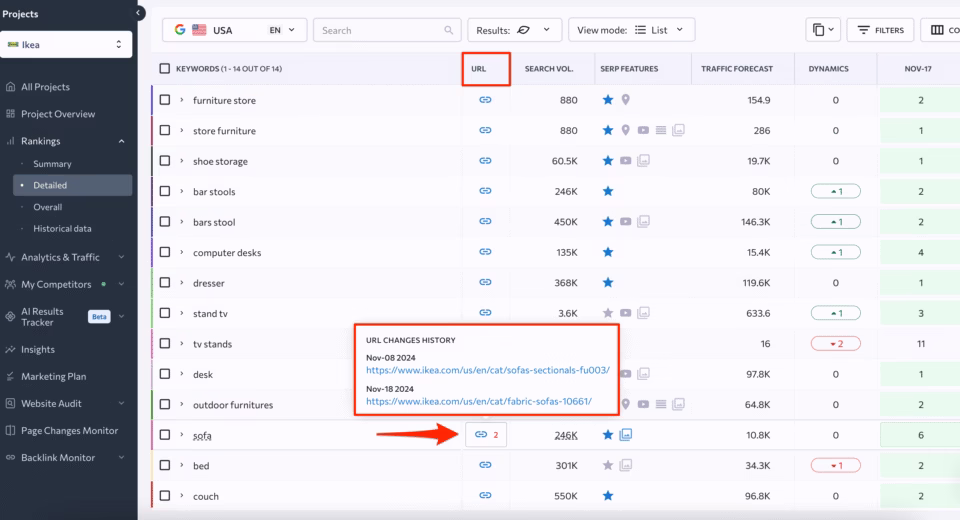Viewport: 960px width, 520px height.
Task: Open Marketing Plan in sidebar
Action: tap(53, 377)
